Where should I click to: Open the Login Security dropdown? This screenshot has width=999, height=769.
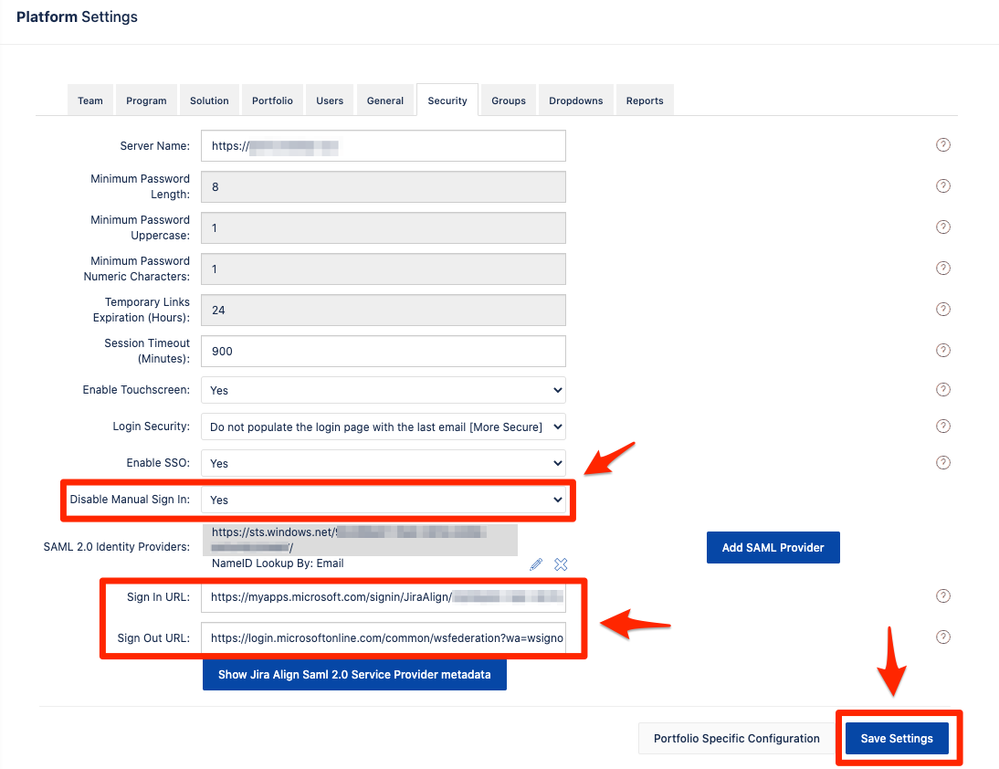pos(383,427)
